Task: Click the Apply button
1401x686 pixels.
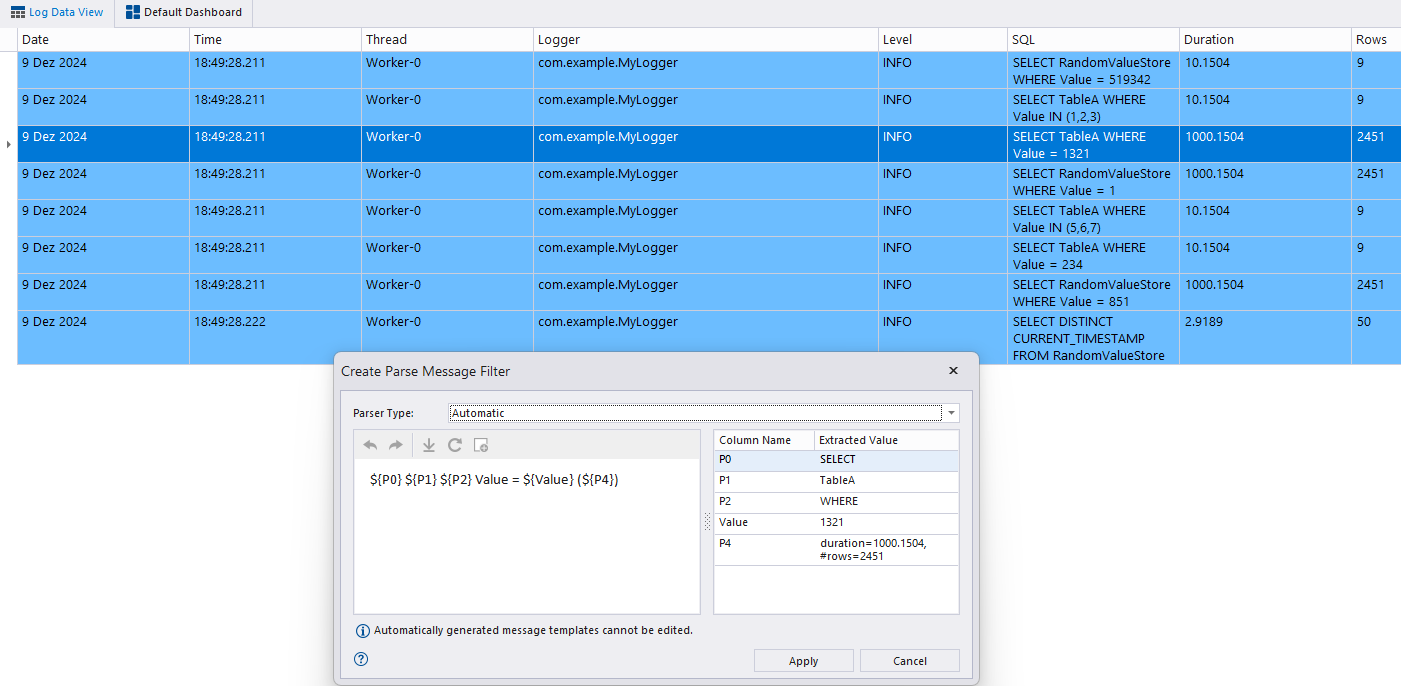Action: 804,661
